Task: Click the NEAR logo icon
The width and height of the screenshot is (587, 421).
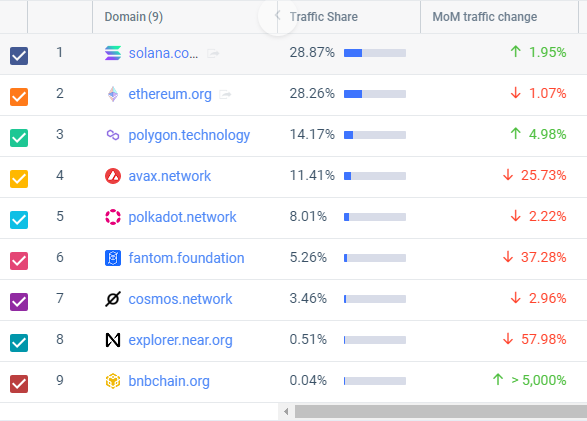Action: point(113,340)
